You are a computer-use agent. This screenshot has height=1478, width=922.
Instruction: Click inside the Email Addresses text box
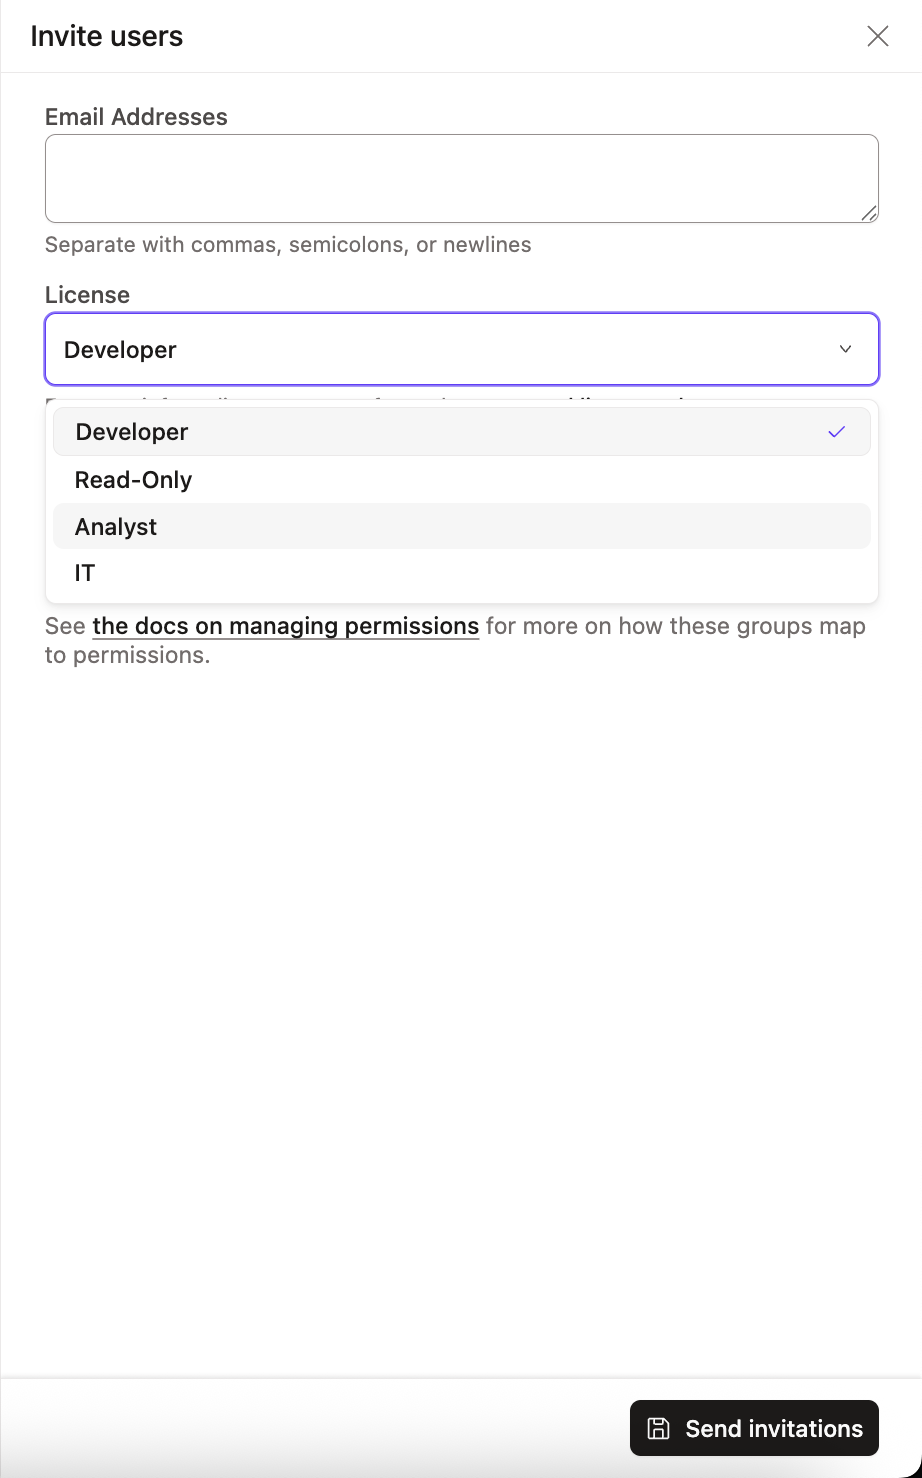461,177
